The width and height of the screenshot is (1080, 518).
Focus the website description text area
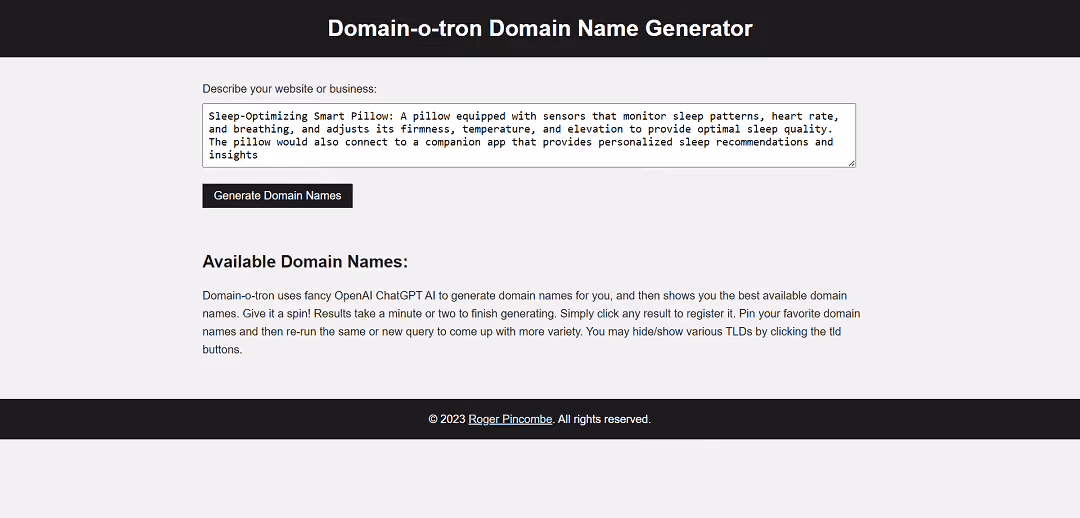click(x=529, y=136)
